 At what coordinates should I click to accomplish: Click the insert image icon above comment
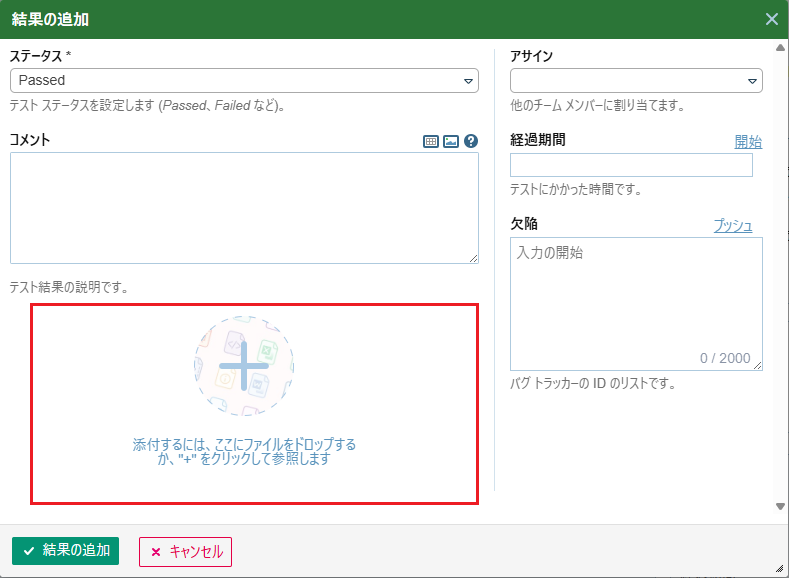pos(451,142)
